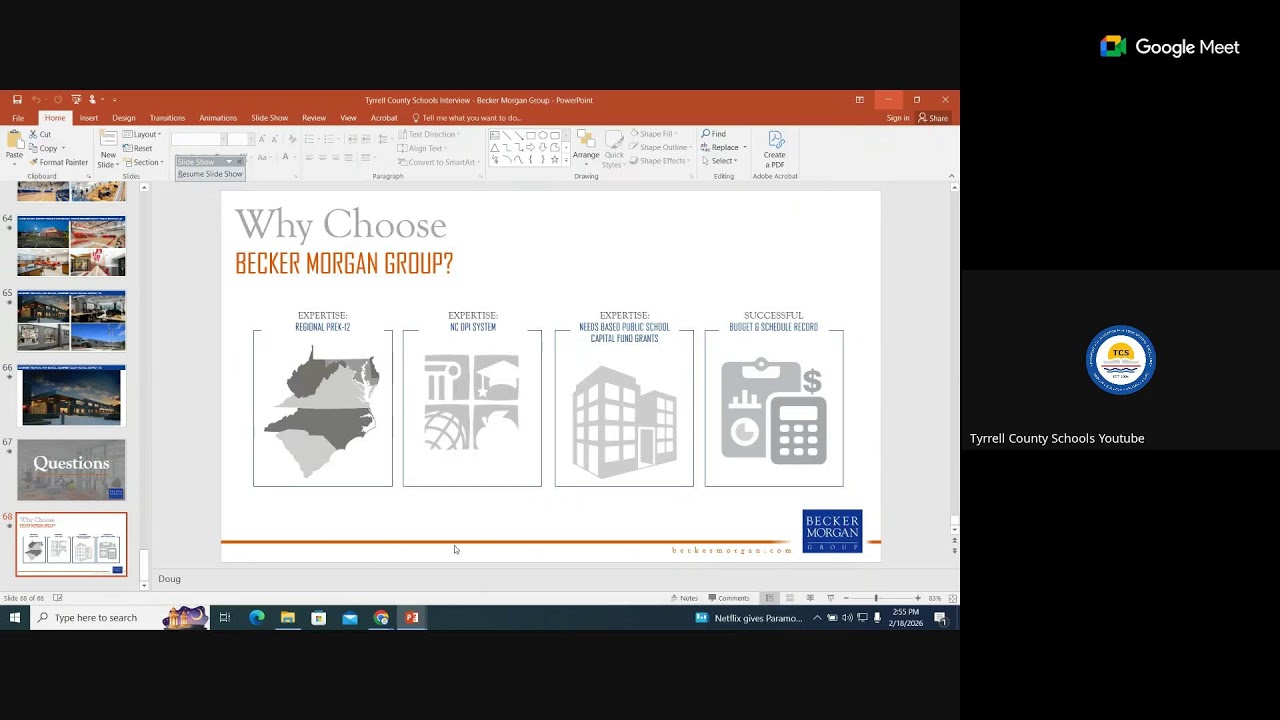This screenshot has height=720, width=1280.
Task: Open Task View on taskbar
Action: [x=225, y=618]
